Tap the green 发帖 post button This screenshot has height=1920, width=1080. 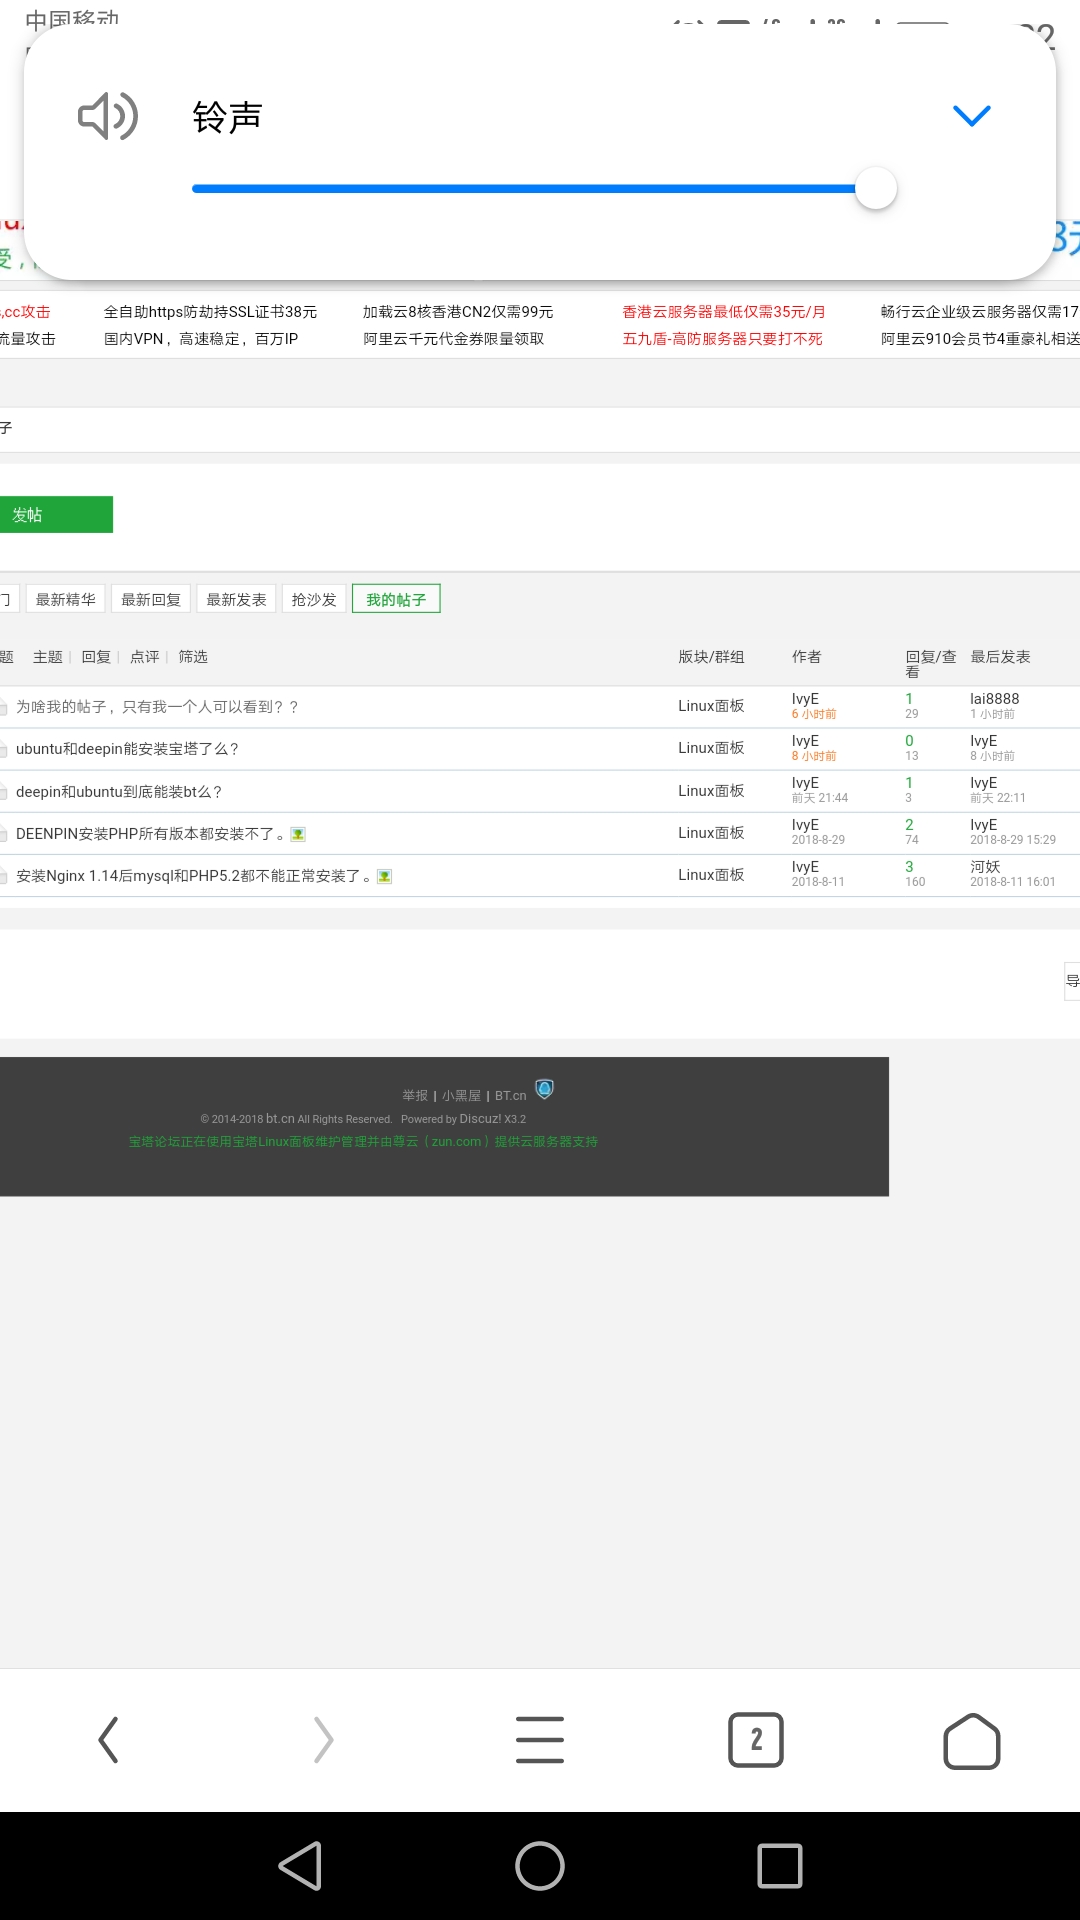point(56,515)
